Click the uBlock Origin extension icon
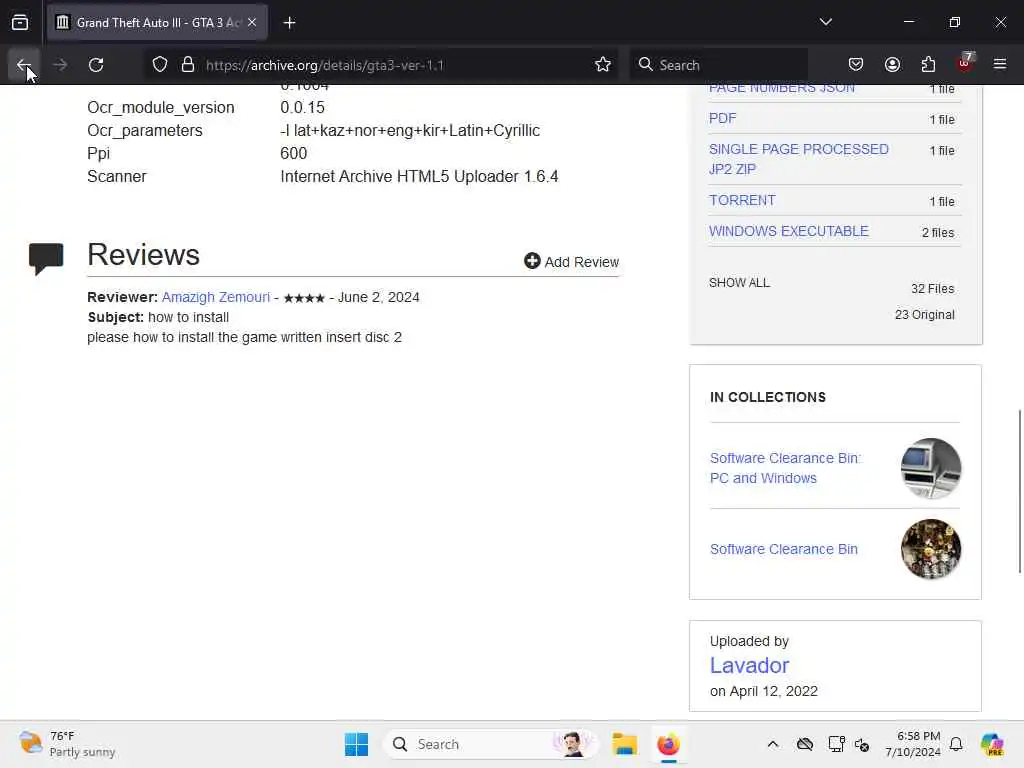Viewport: 1024px width, 768px height. pos(965,63)
